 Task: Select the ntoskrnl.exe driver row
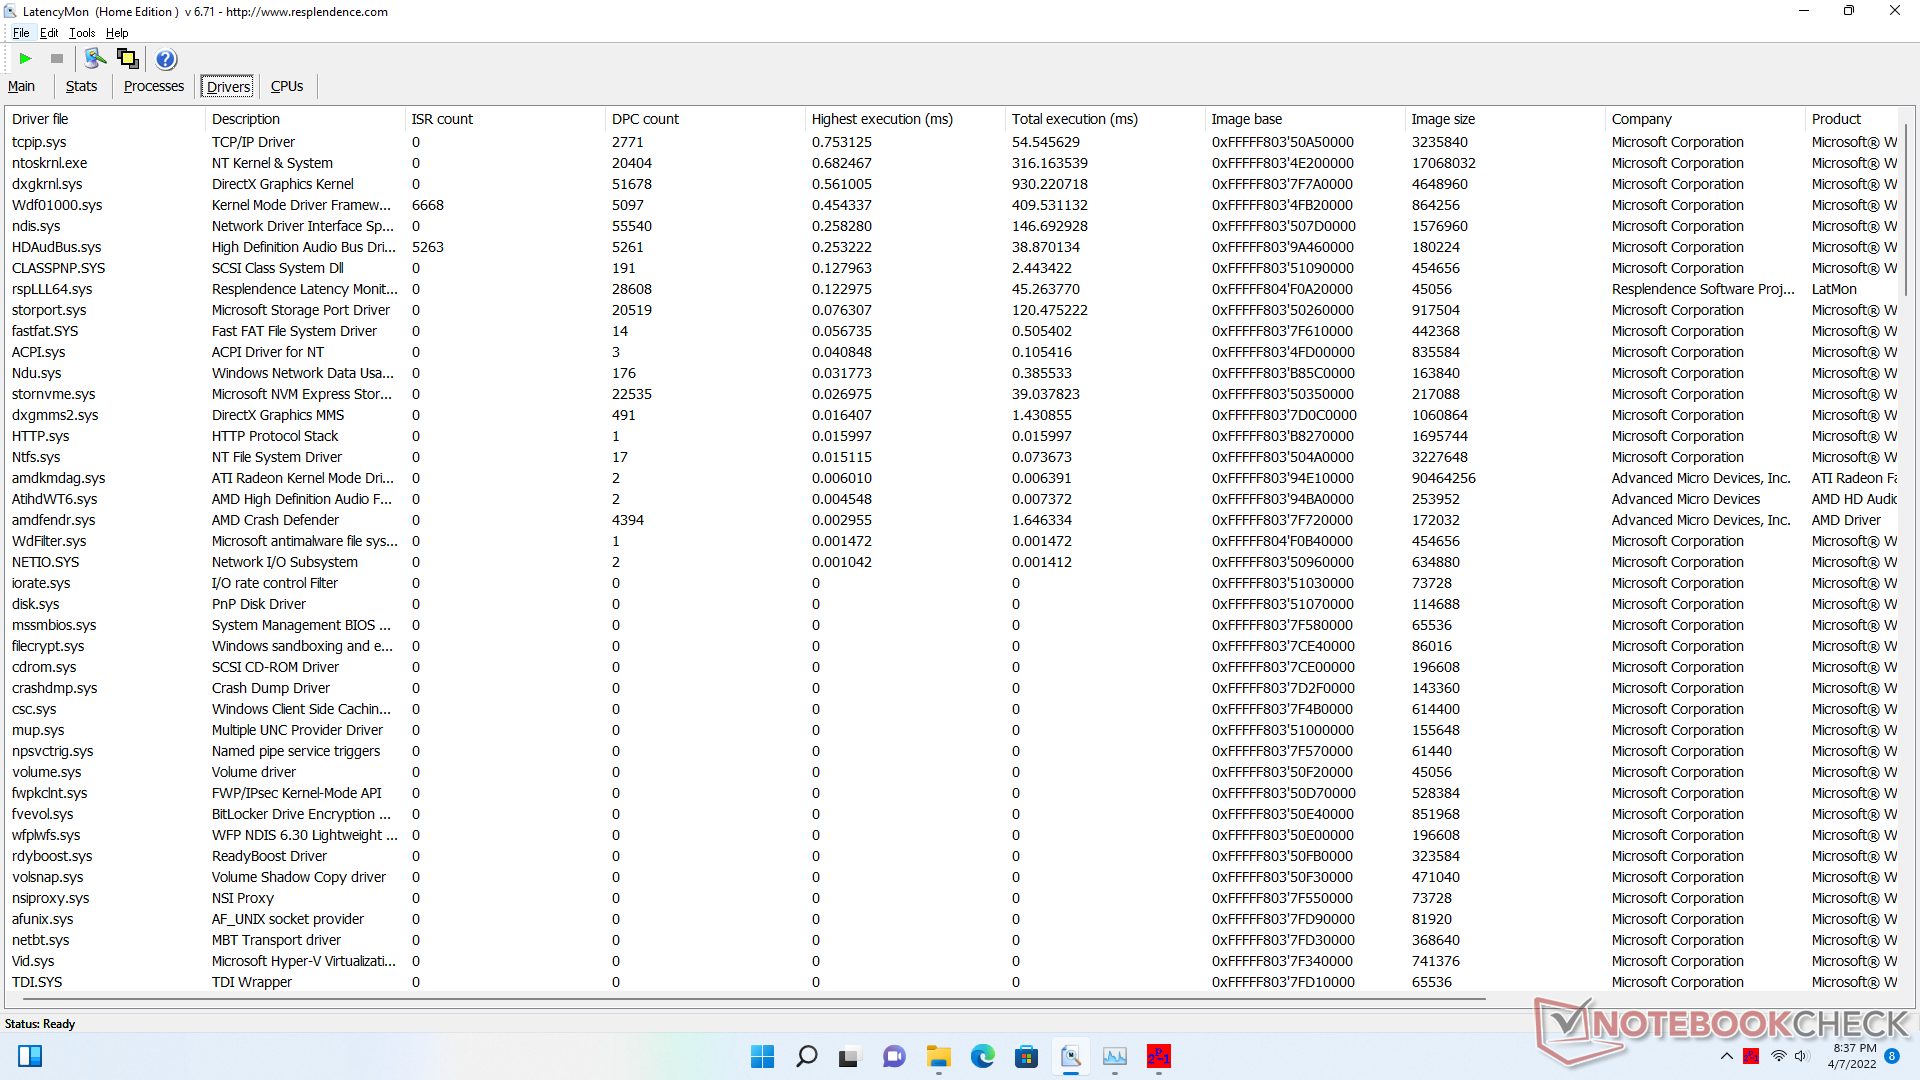(952, 163)
